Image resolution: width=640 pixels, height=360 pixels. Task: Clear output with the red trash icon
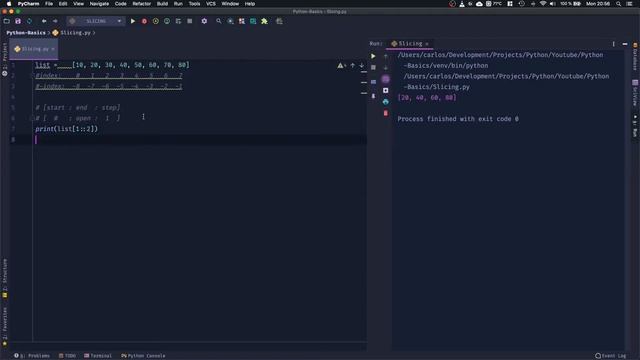coord(386,113)
